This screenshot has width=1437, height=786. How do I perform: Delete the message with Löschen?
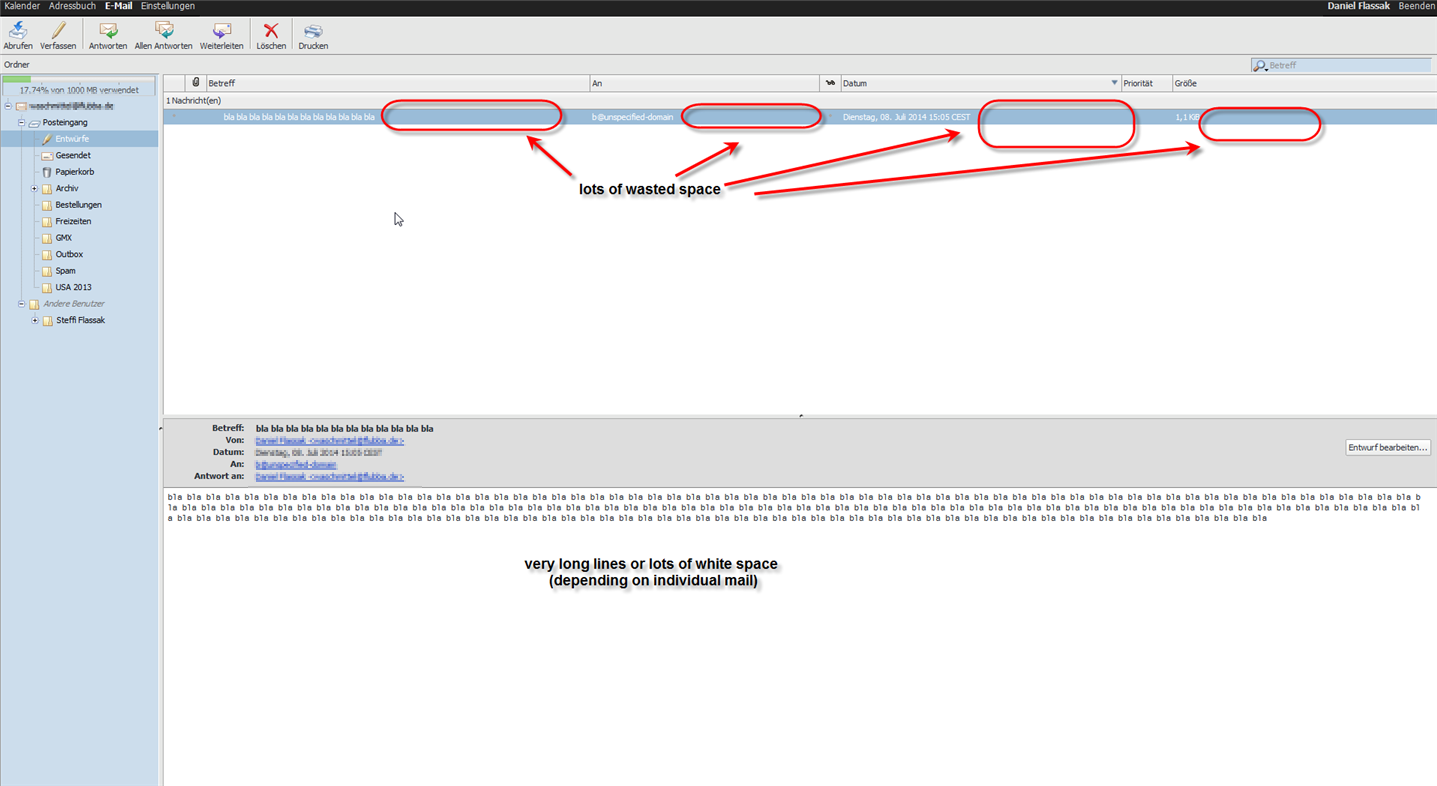pyautogui.click(x=271, y=32)
